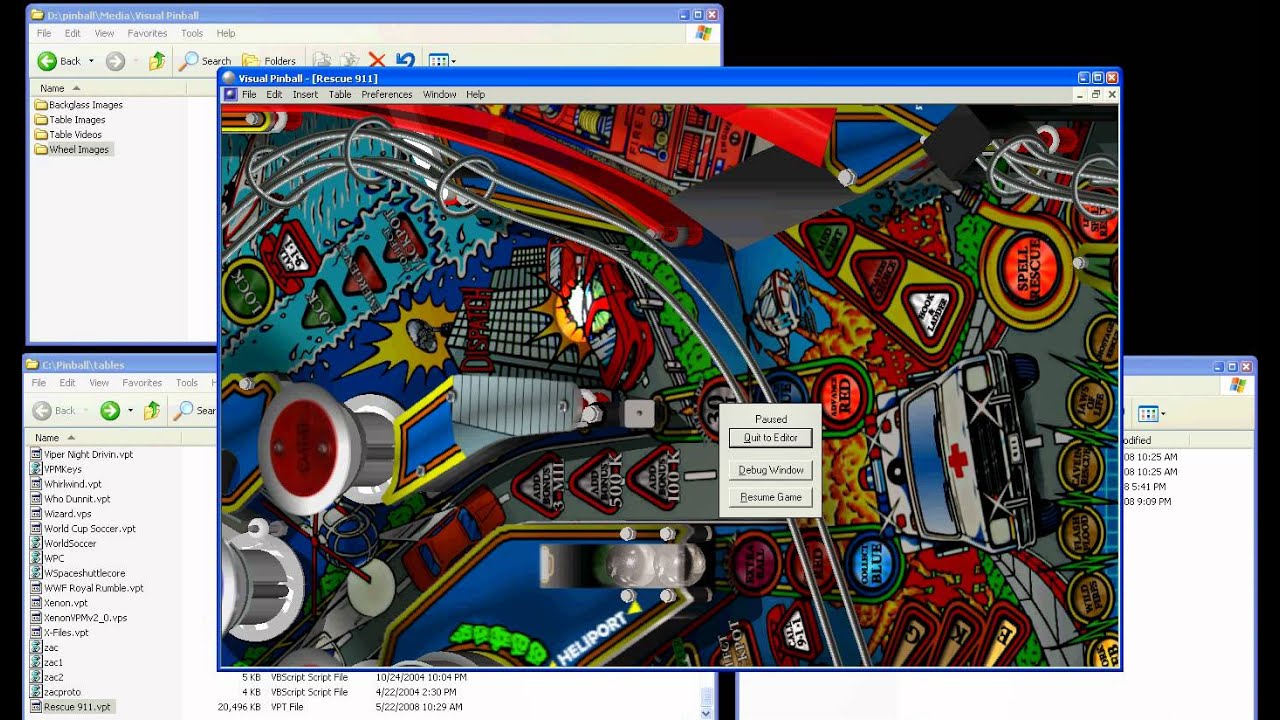Open Visual Pinball File menu
The height and width of the screenshot is (720, 1280).
tap(249, 95)
